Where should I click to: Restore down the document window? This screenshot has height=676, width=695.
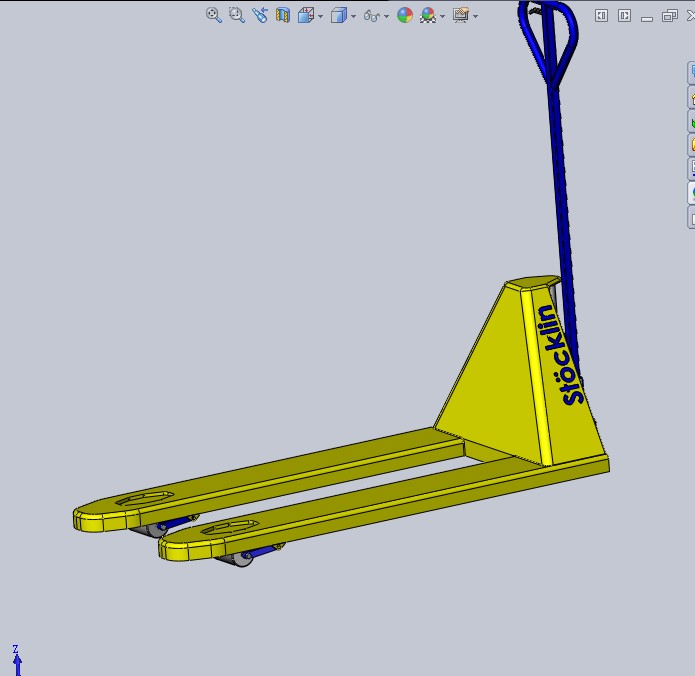[669, 16]
